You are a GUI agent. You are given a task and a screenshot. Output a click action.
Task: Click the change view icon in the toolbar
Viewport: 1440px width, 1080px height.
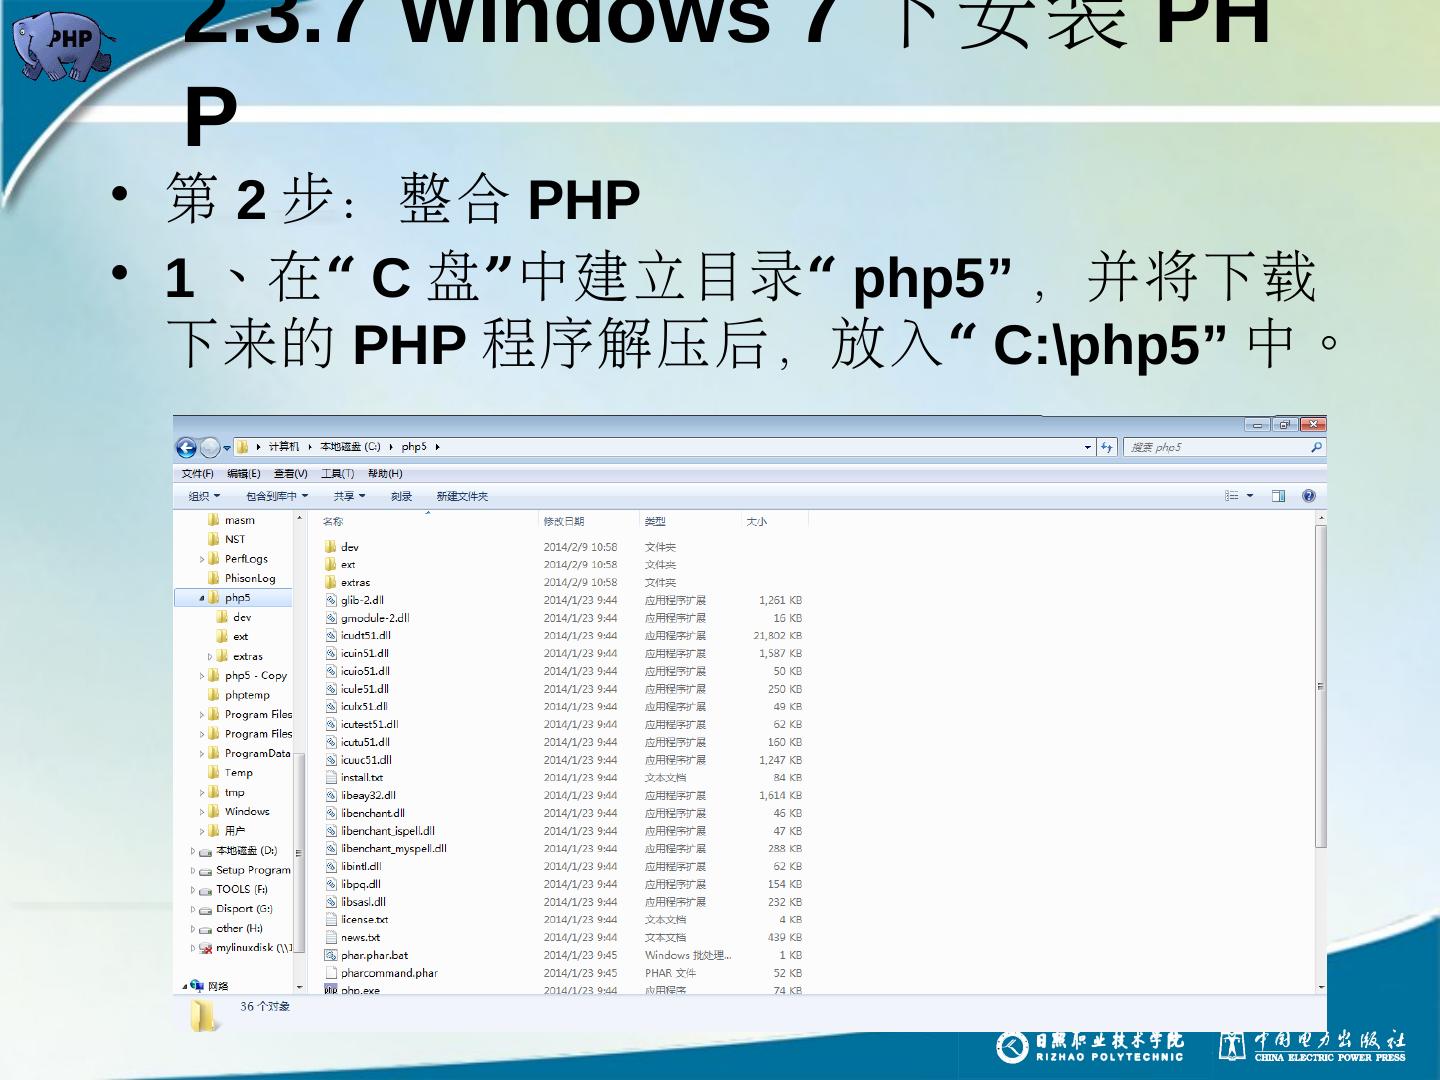(x=1232, y=496)
